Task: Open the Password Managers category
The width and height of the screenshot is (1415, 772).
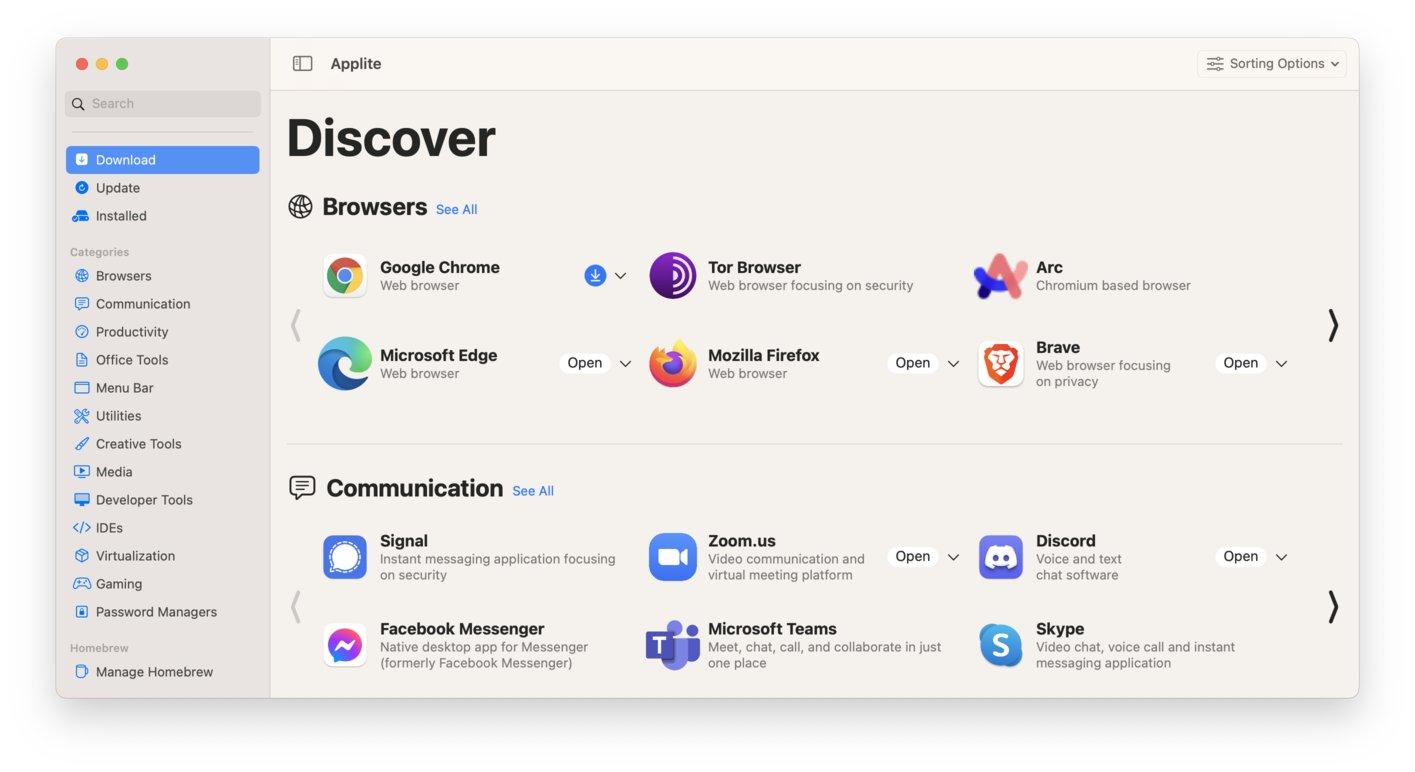Action: pos(163,612)
